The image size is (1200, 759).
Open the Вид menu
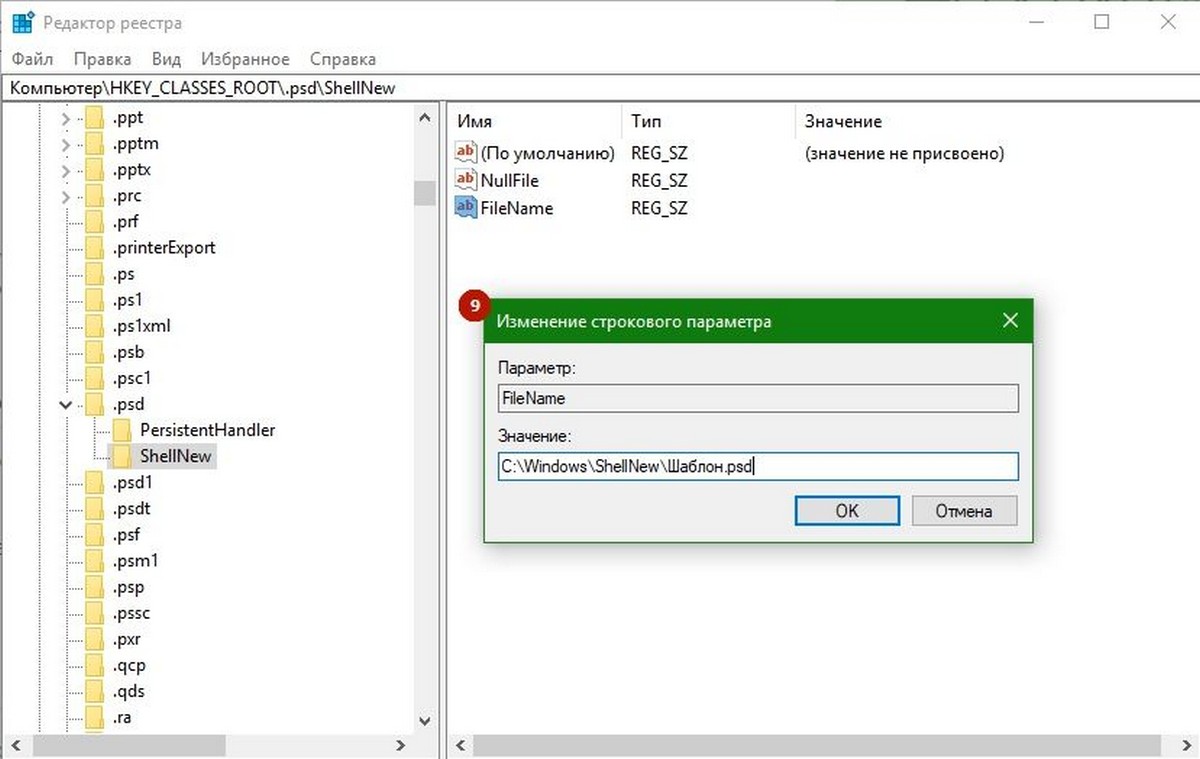coord(166,59)
